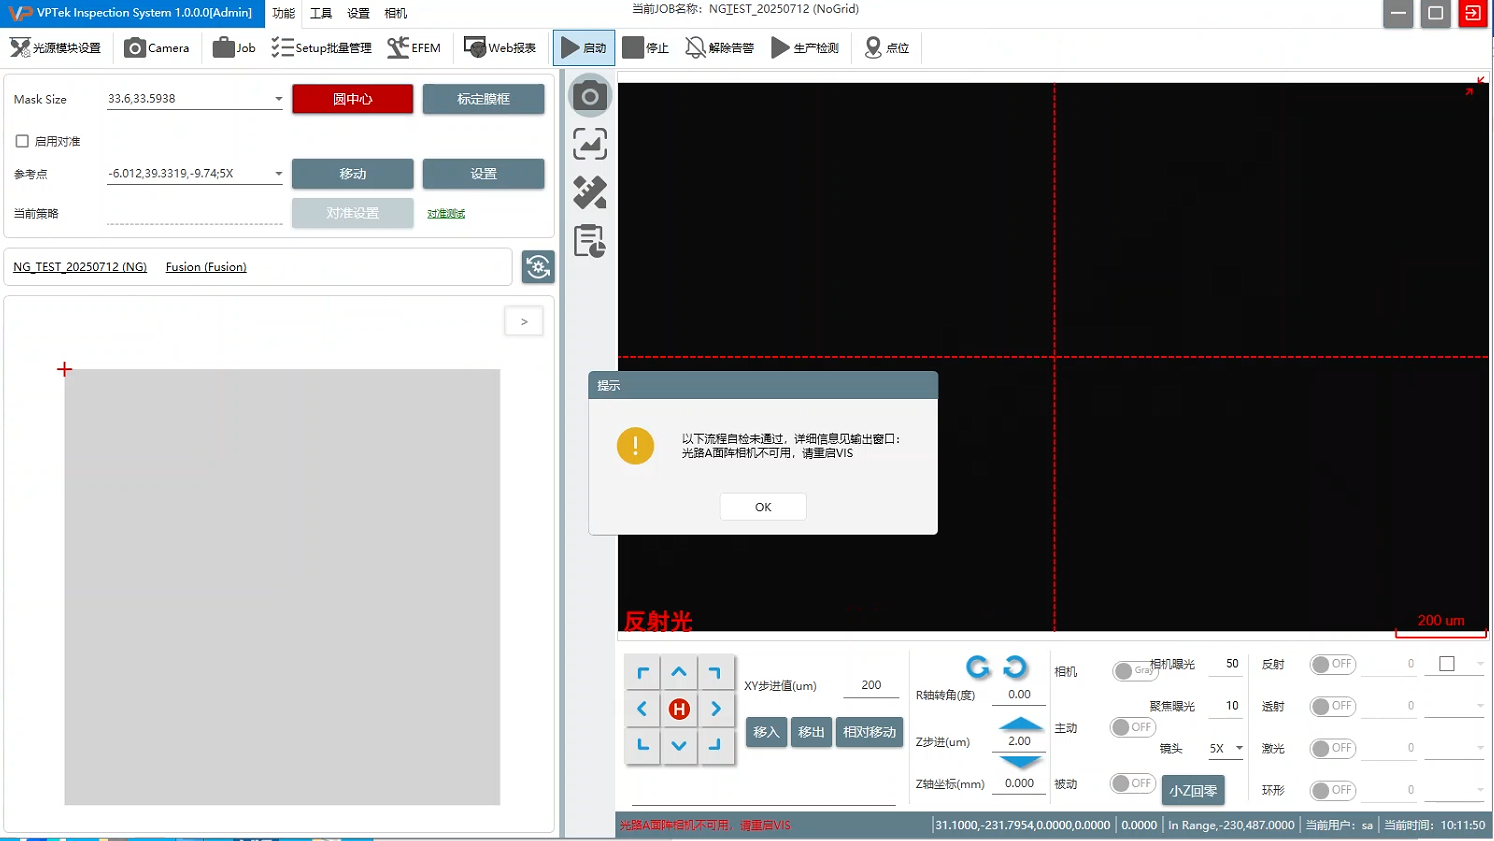This screenshot has width=1494, height=841.
Task: Toggle the 主动 OFF switch
Action: pos(1132,727)
